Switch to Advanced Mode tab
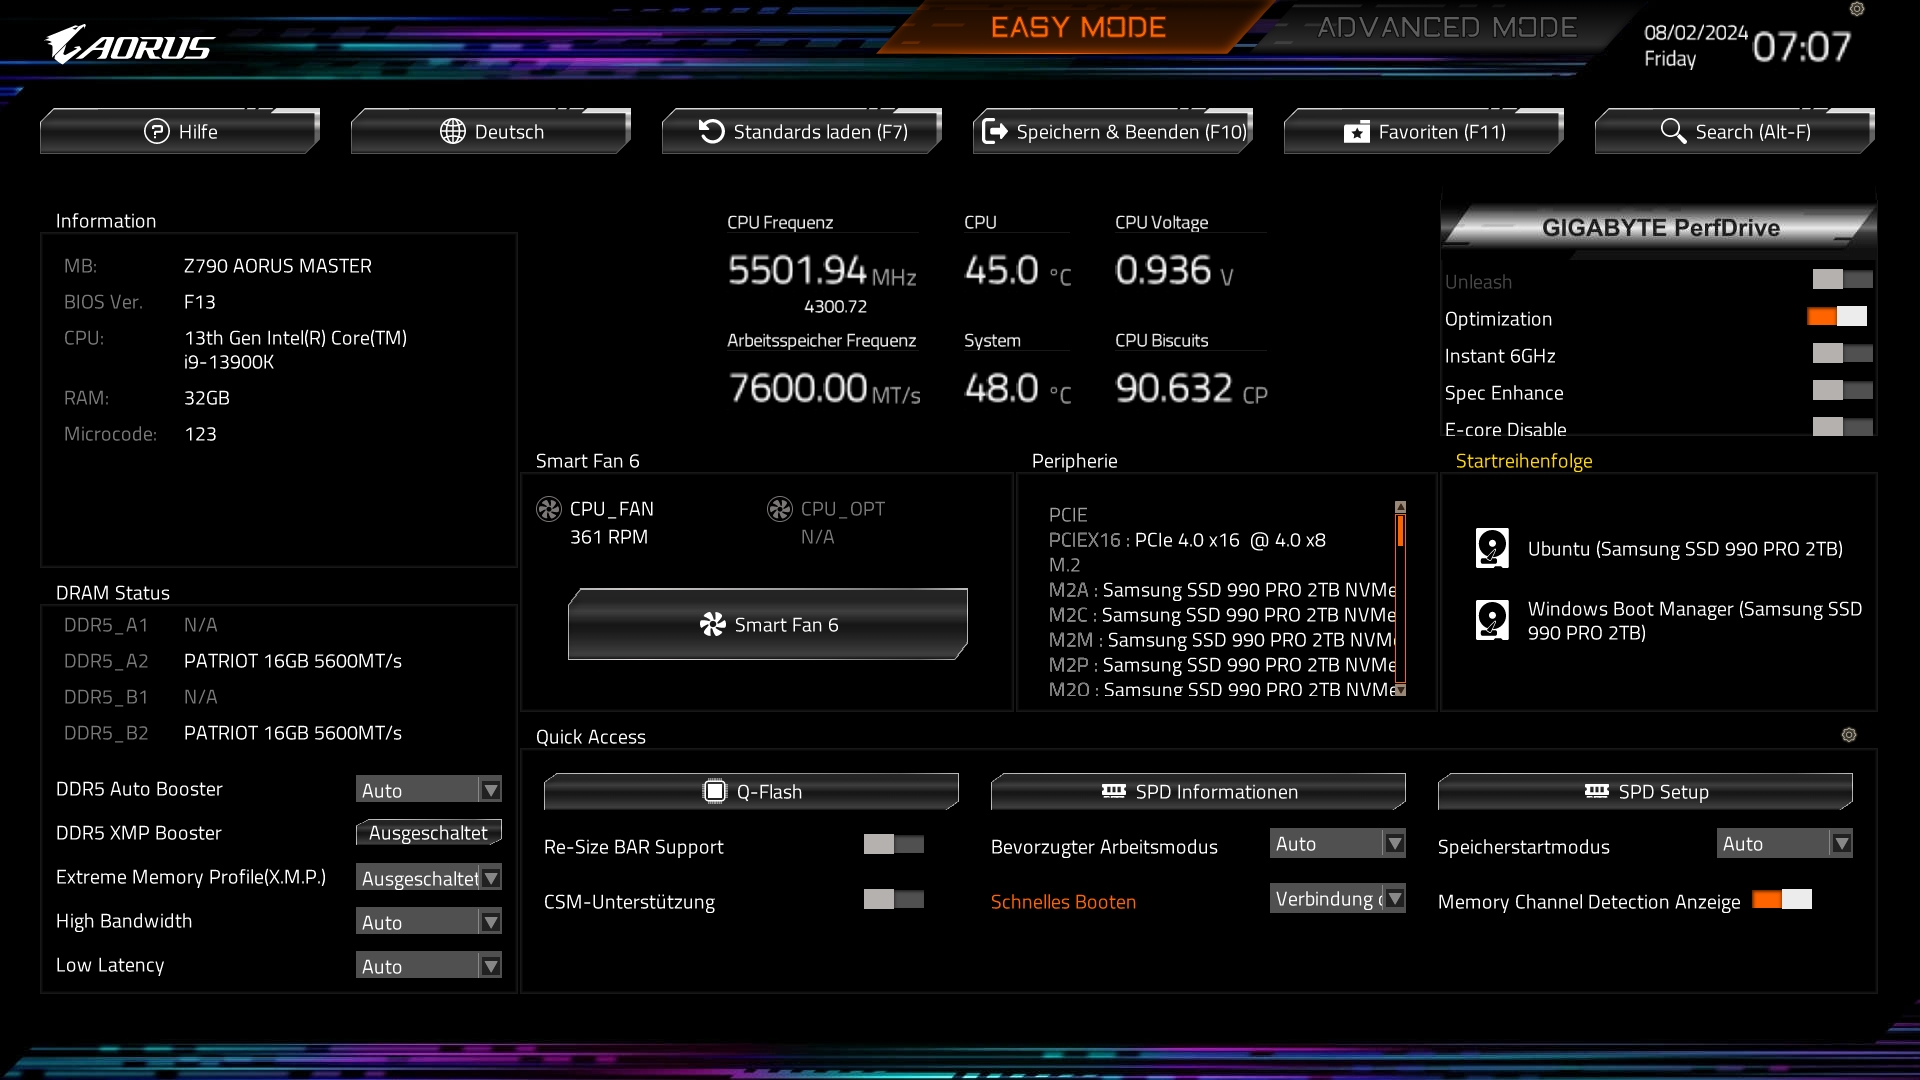Image resolution: width=1920 pixels, height=1080 pixels. (1446, 28)
